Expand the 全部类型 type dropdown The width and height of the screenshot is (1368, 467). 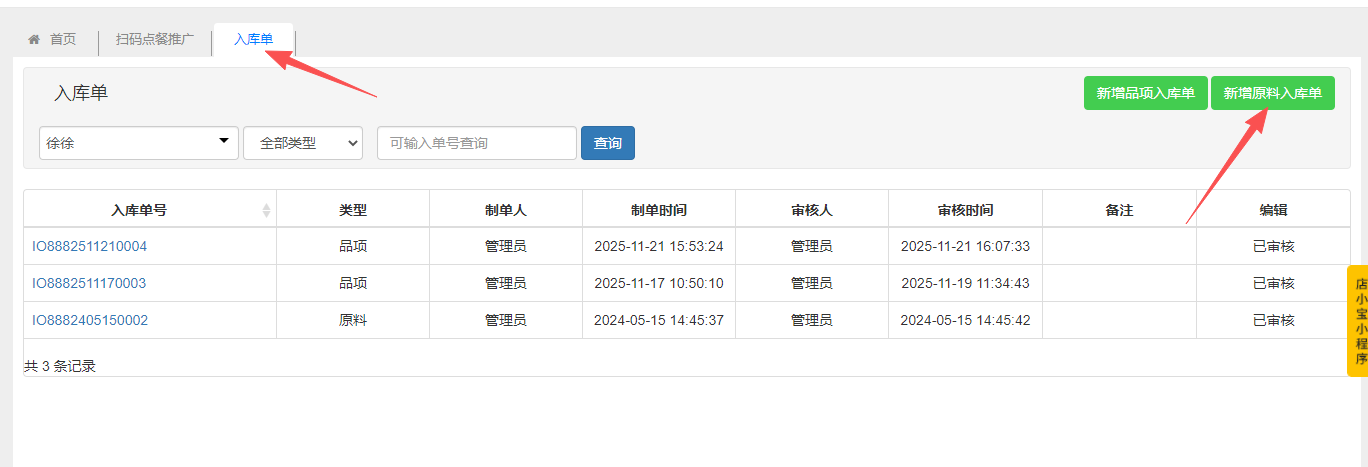point(302,143)
